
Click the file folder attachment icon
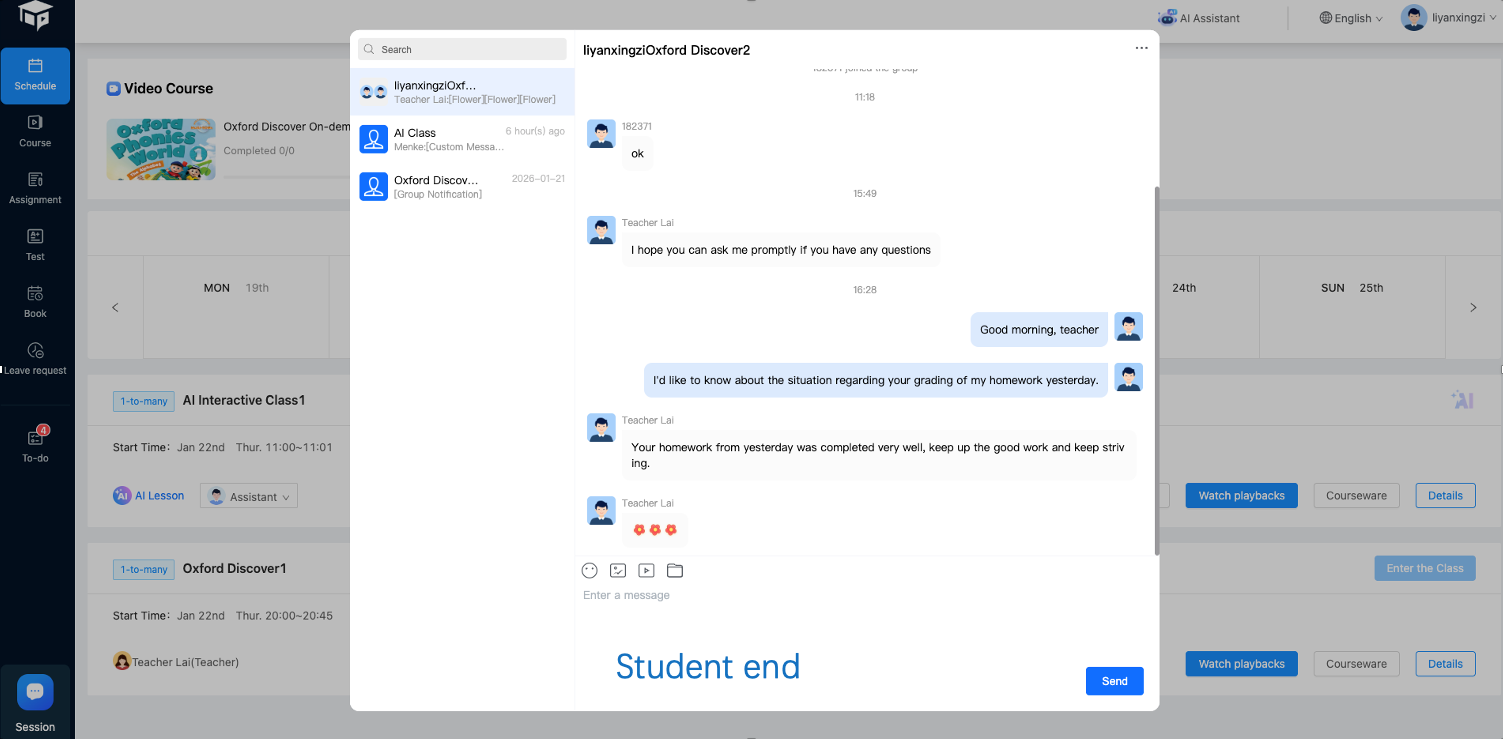[x=675, y=570]
